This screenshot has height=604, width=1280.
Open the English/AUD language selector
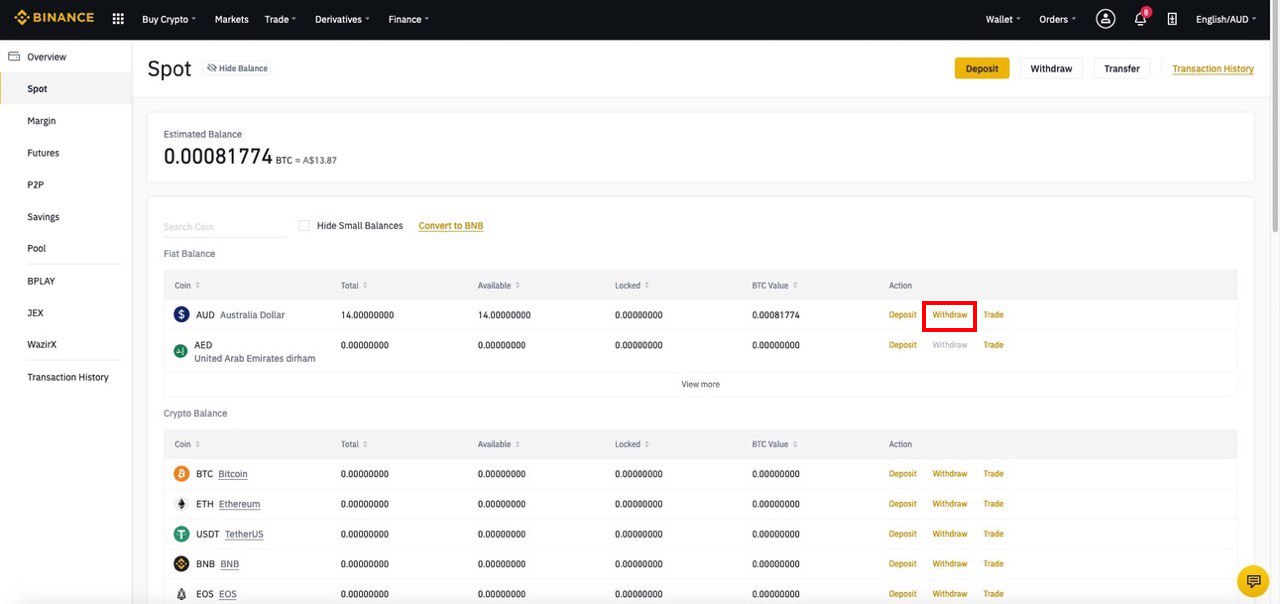click(1226, 19)
